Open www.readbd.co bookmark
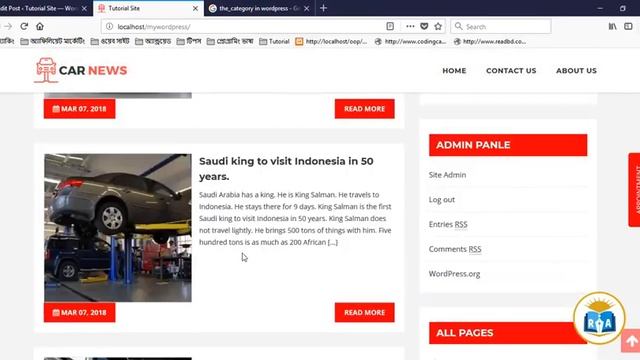This screenshot has height=360, width=640. tap(490, 42)
